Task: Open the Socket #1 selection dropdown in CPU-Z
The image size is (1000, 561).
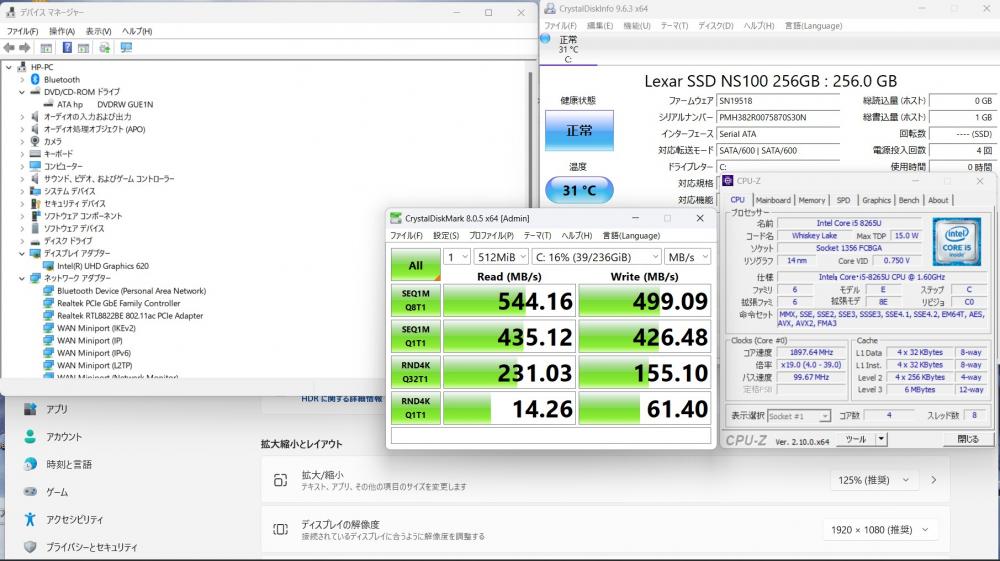Action: [x=798, y=416]
